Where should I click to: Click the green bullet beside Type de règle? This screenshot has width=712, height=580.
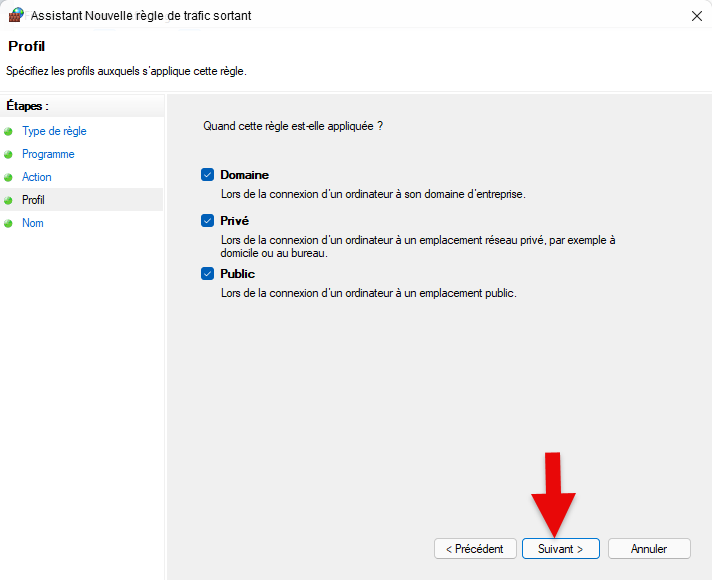[8, 132]
